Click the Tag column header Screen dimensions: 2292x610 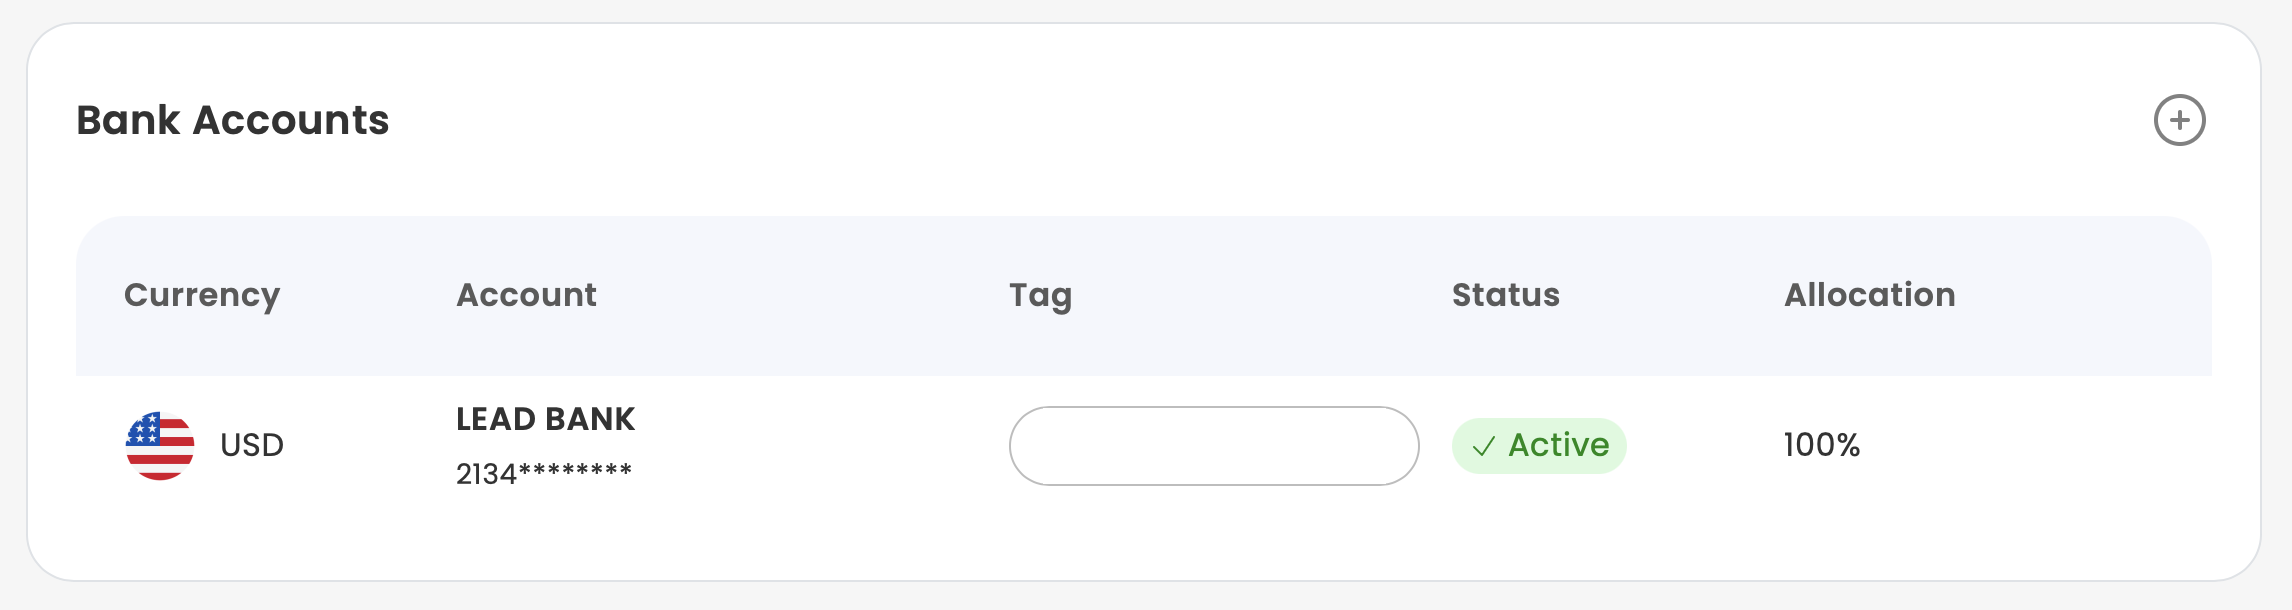click(1040, 295)
